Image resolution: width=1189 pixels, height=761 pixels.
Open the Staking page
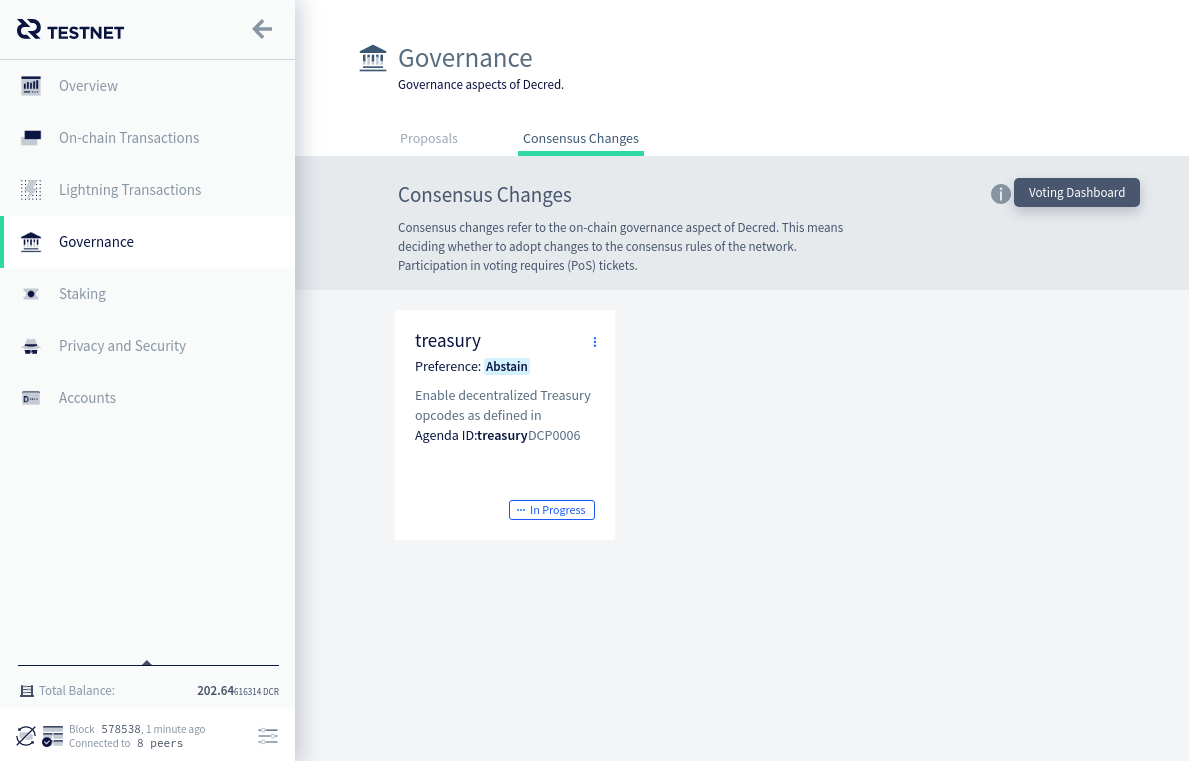coord(148,294)
